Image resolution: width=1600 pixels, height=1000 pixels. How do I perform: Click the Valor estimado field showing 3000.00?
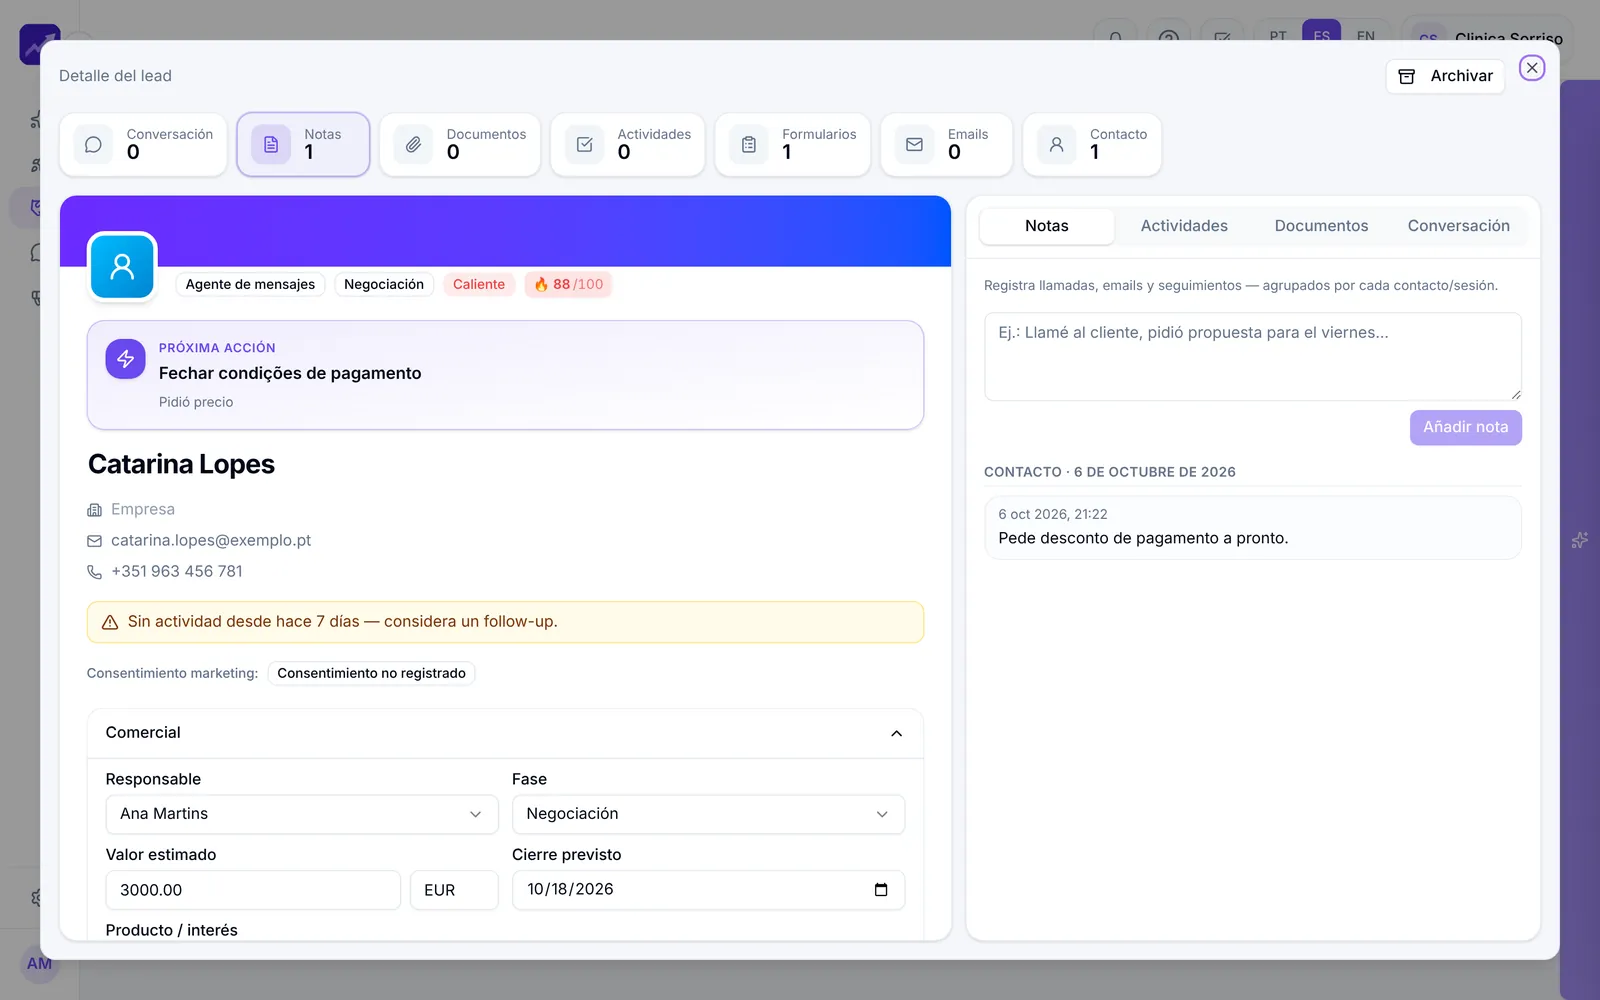253,890
